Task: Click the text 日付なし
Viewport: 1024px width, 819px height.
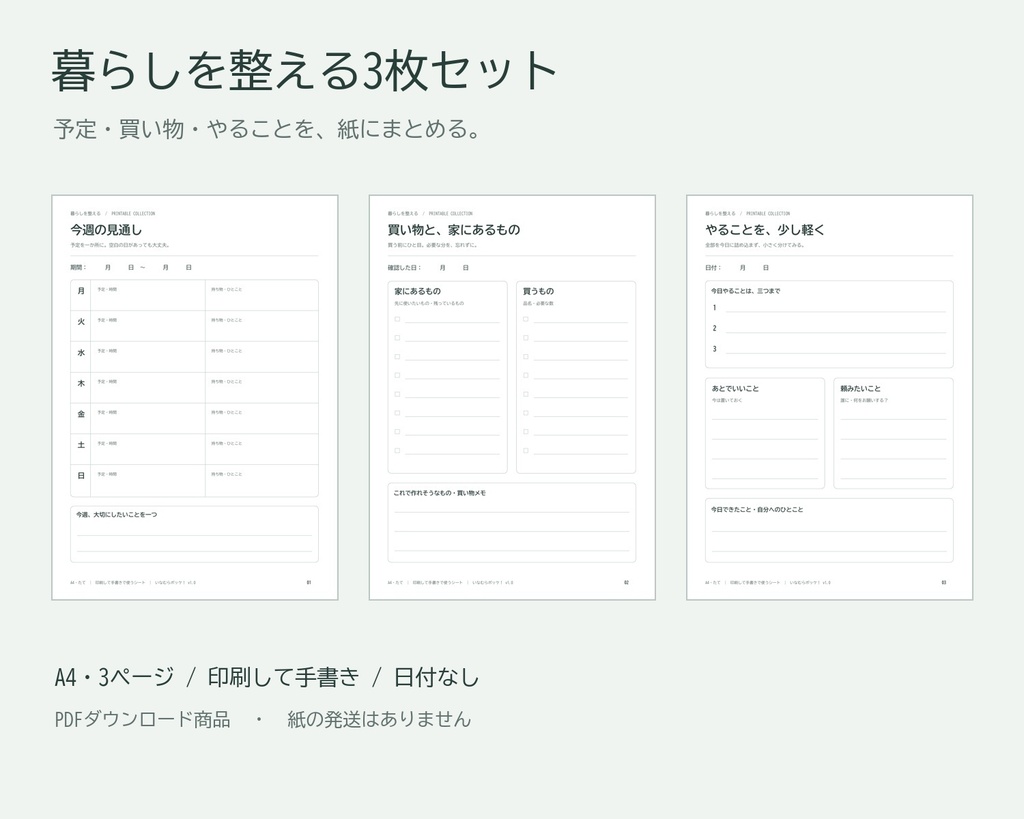Action: [x=436, y=677]
